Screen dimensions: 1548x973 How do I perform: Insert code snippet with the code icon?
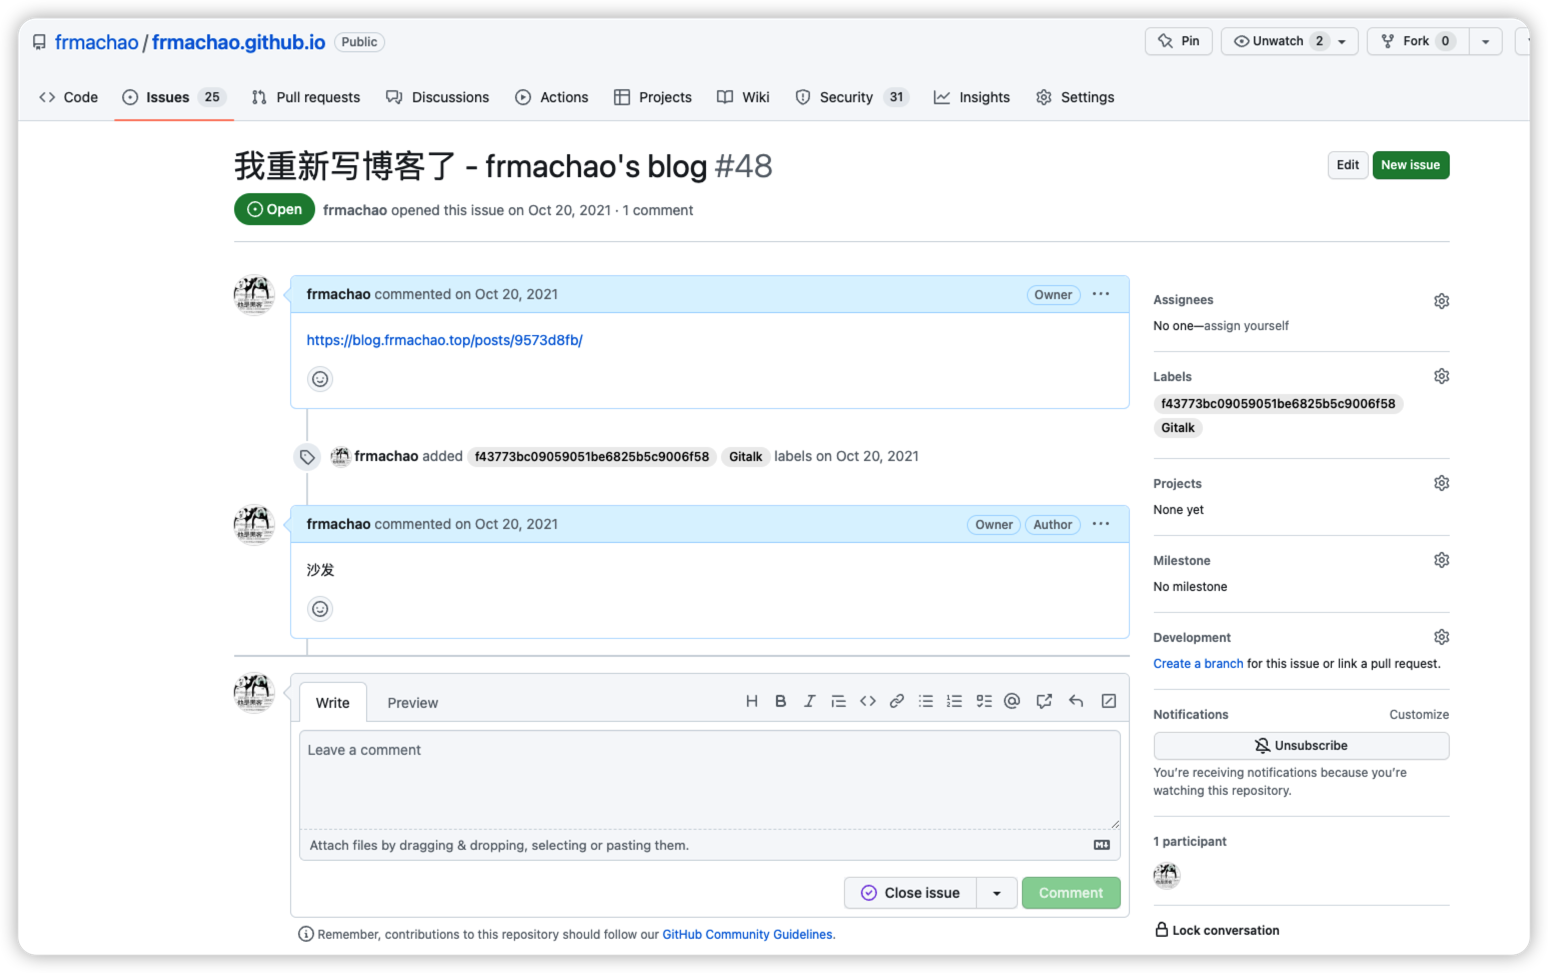(867, 701)
